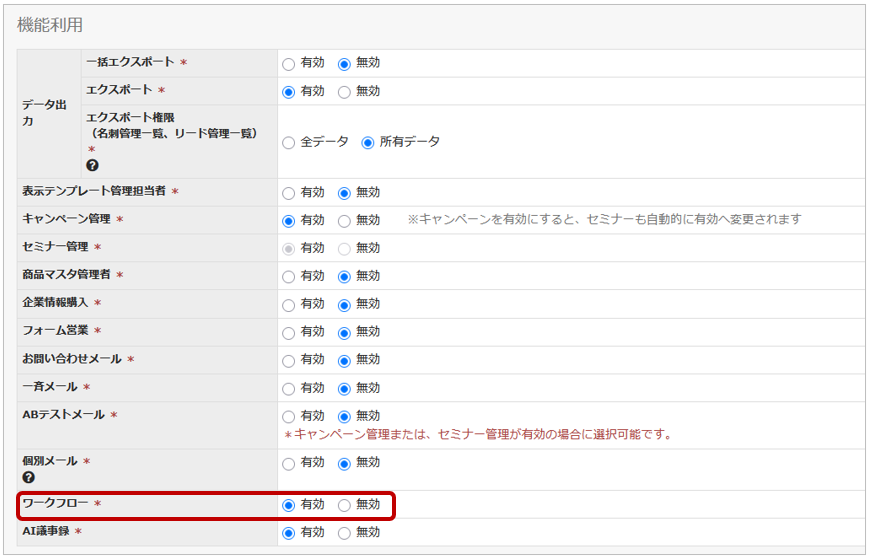Open help icon under エクスポート権限

pyautogui.click(x=92, y=165)
